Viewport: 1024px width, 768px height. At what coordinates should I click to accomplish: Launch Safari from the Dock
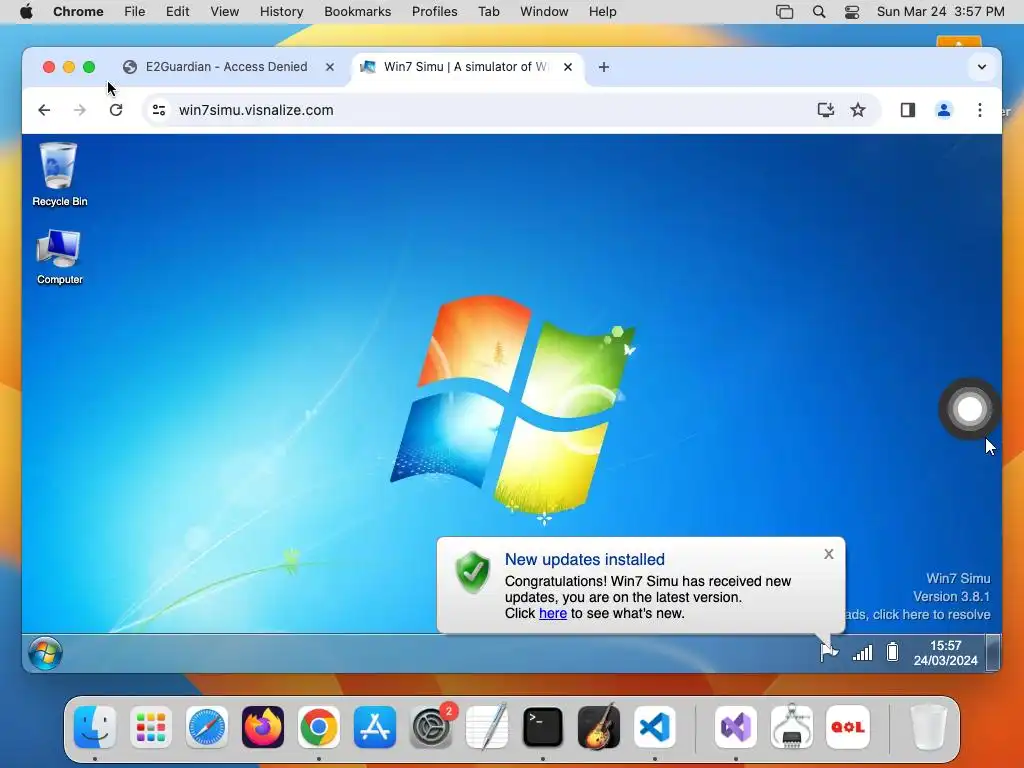coord(207,727)
